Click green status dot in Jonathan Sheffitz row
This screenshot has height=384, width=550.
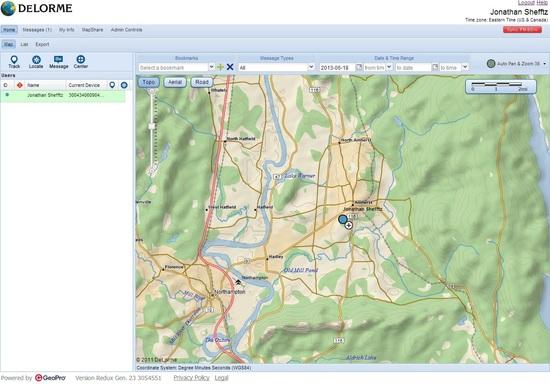point(7,95)
